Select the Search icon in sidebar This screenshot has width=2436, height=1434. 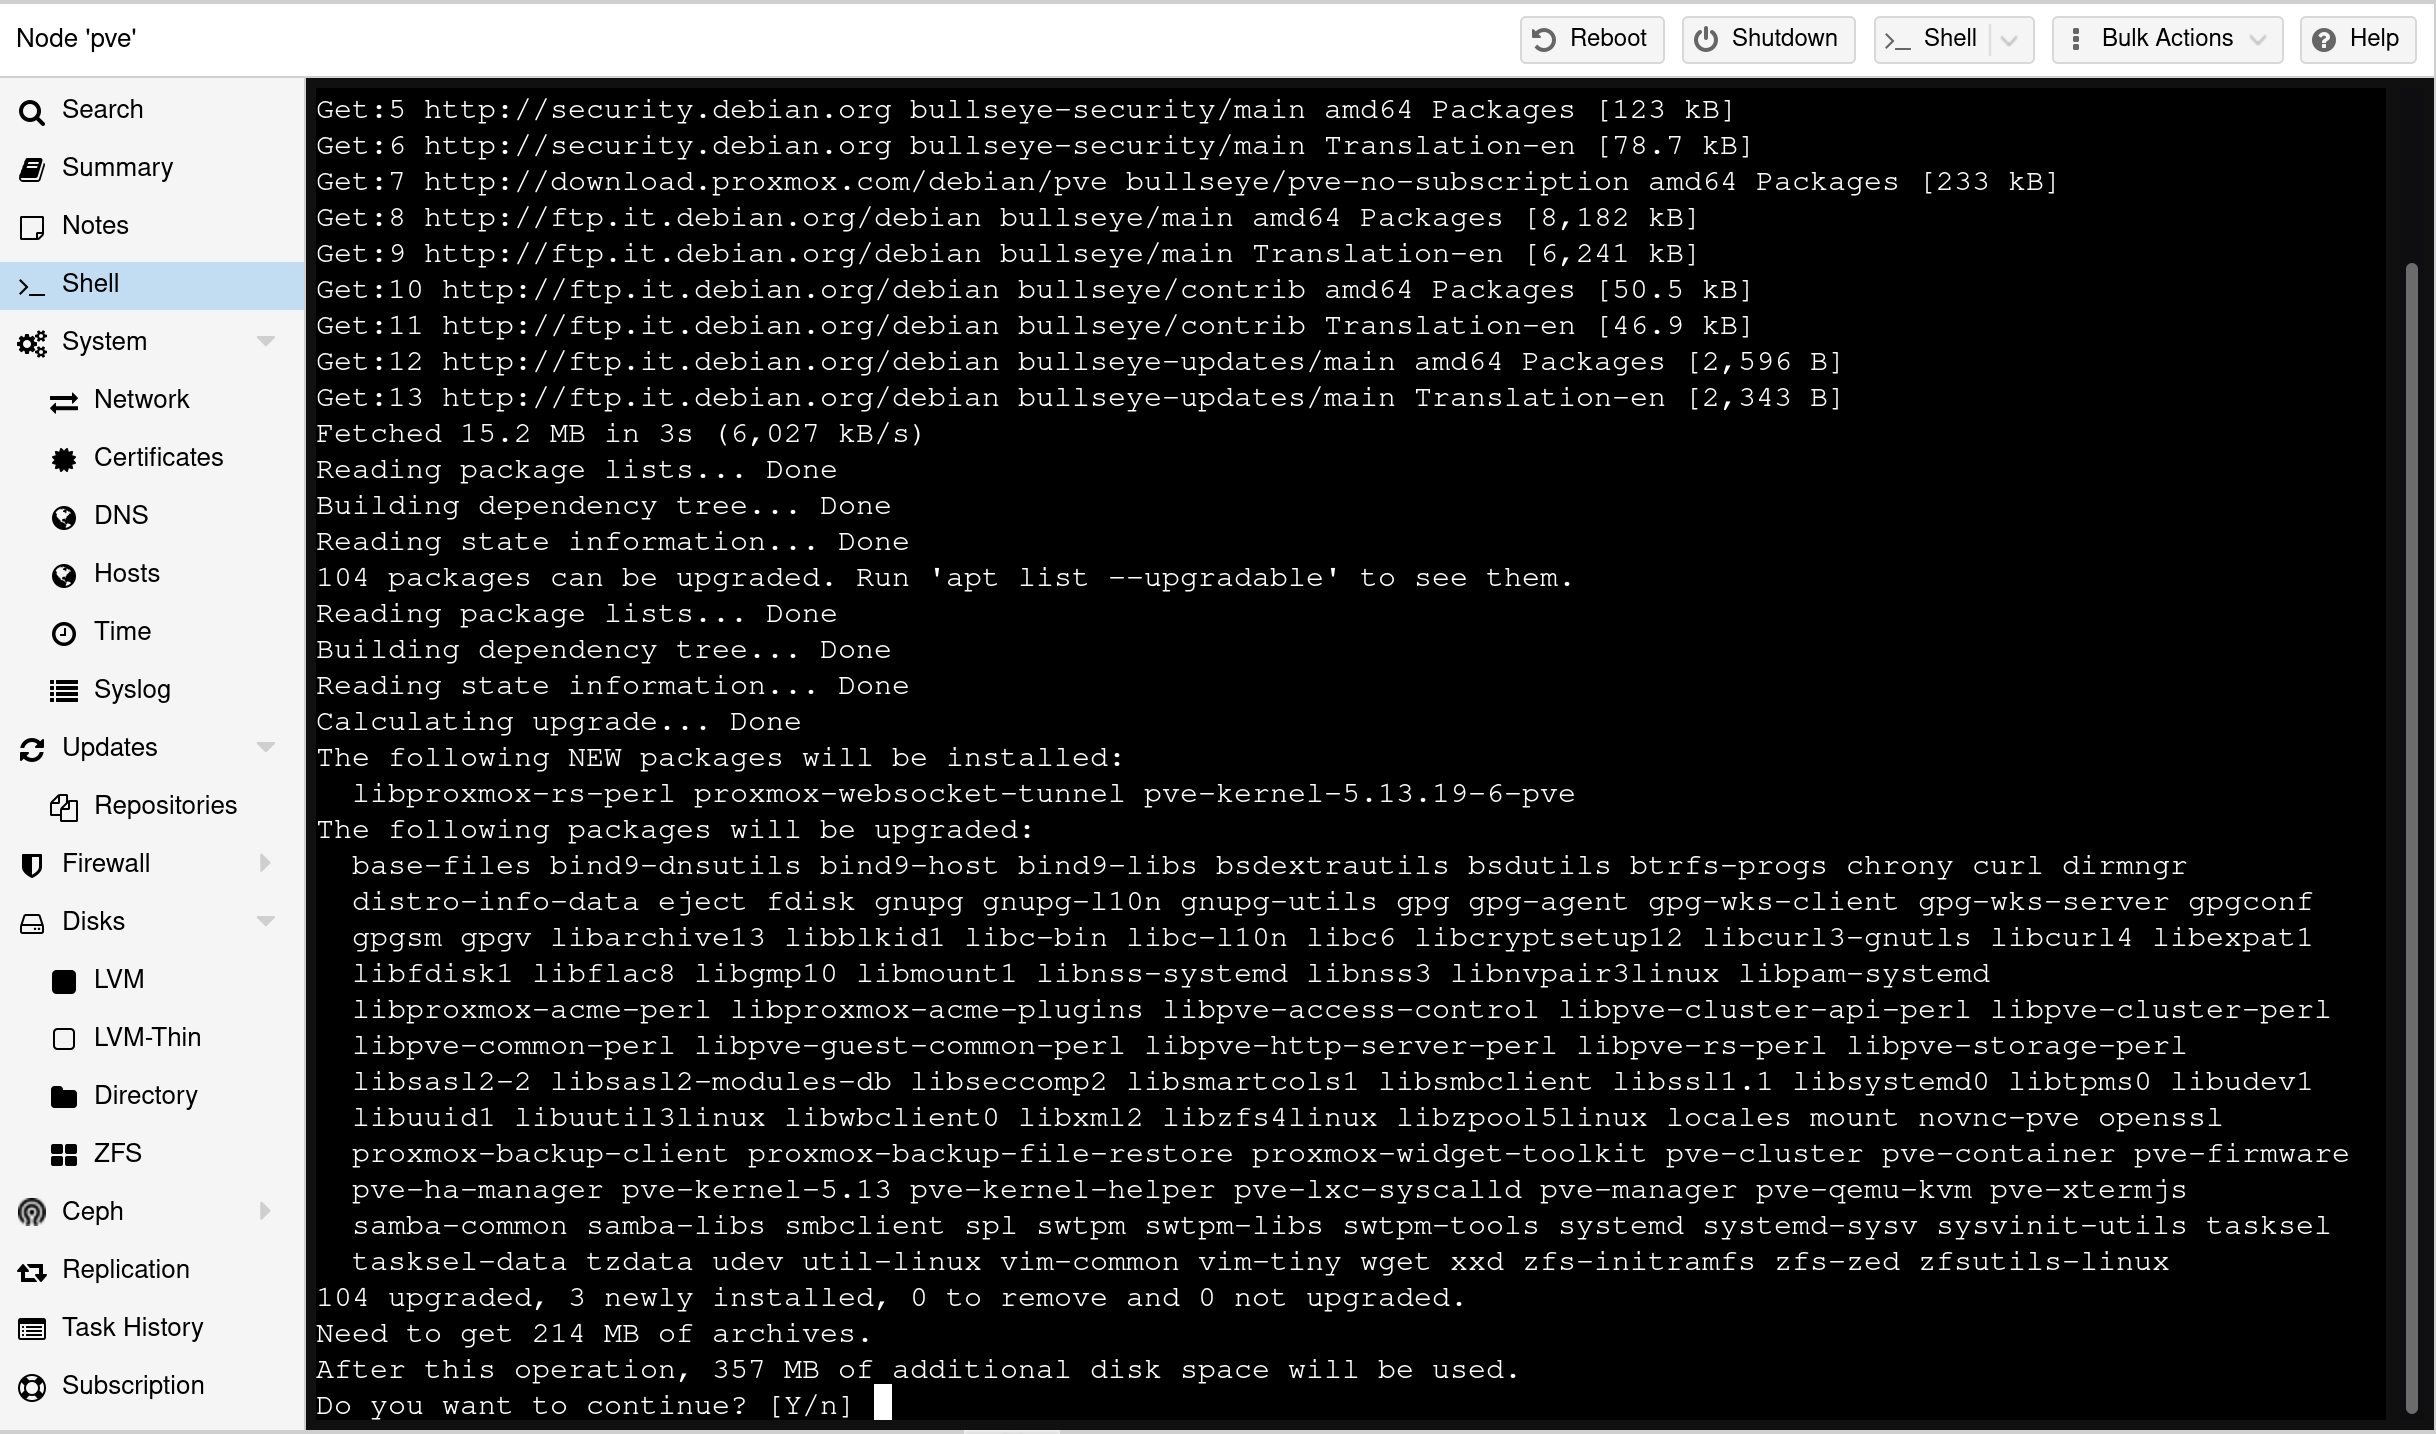coord(34,109)
